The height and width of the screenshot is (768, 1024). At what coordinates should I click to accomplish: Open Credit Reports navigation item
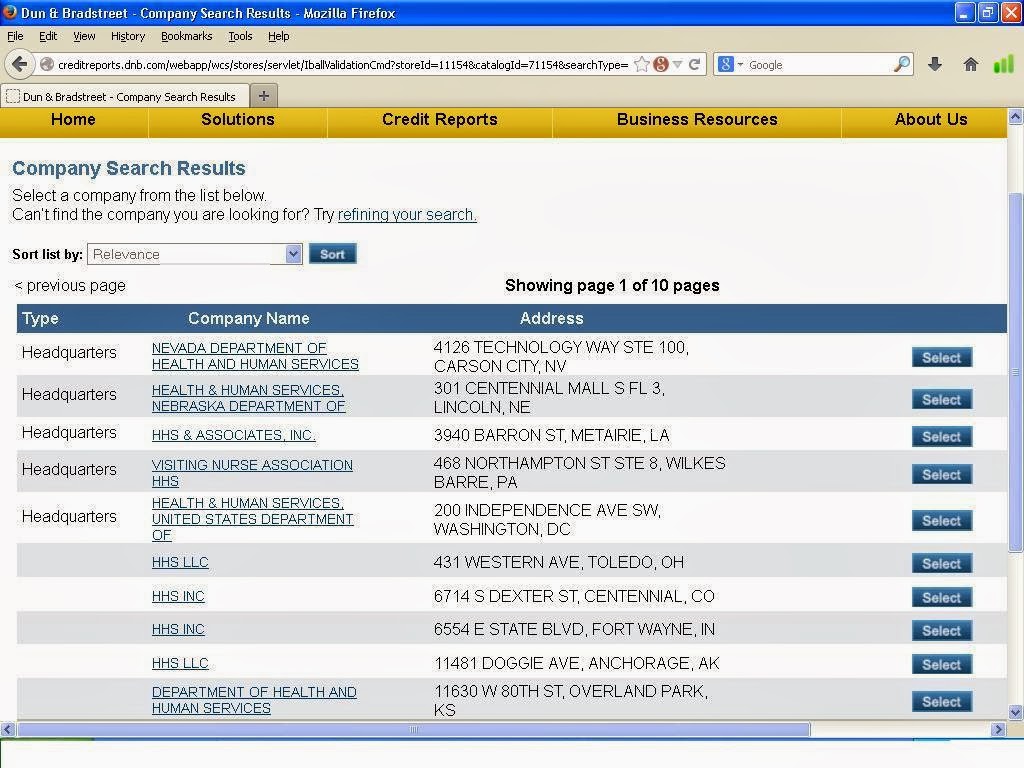tap(440, 120)
